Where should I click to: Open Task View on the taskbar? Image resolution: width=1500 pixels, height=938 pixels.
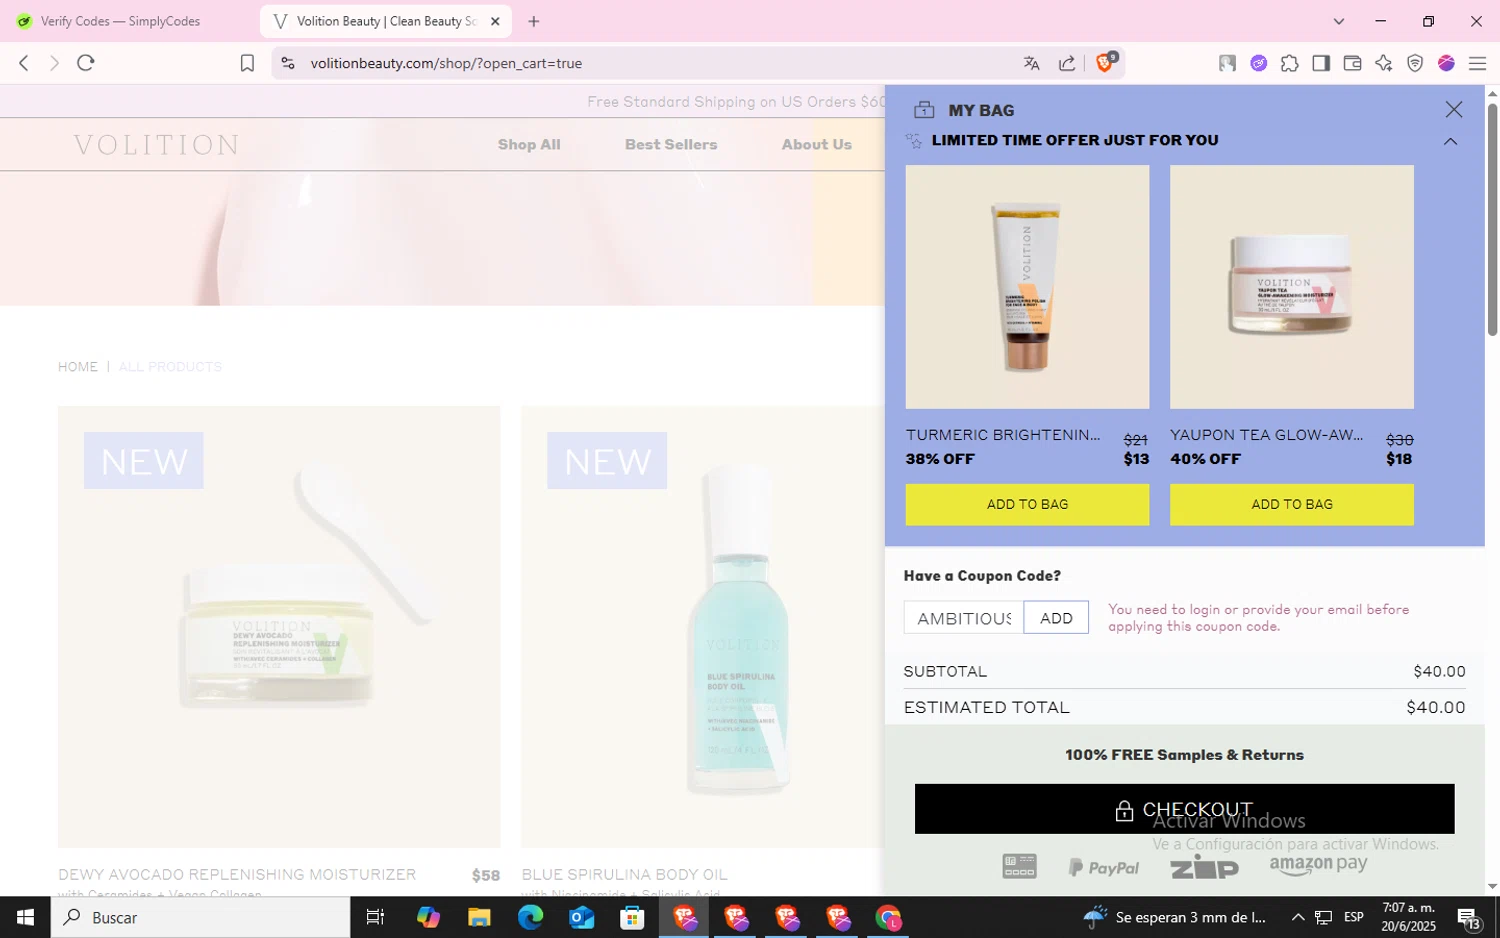point(375,917)
